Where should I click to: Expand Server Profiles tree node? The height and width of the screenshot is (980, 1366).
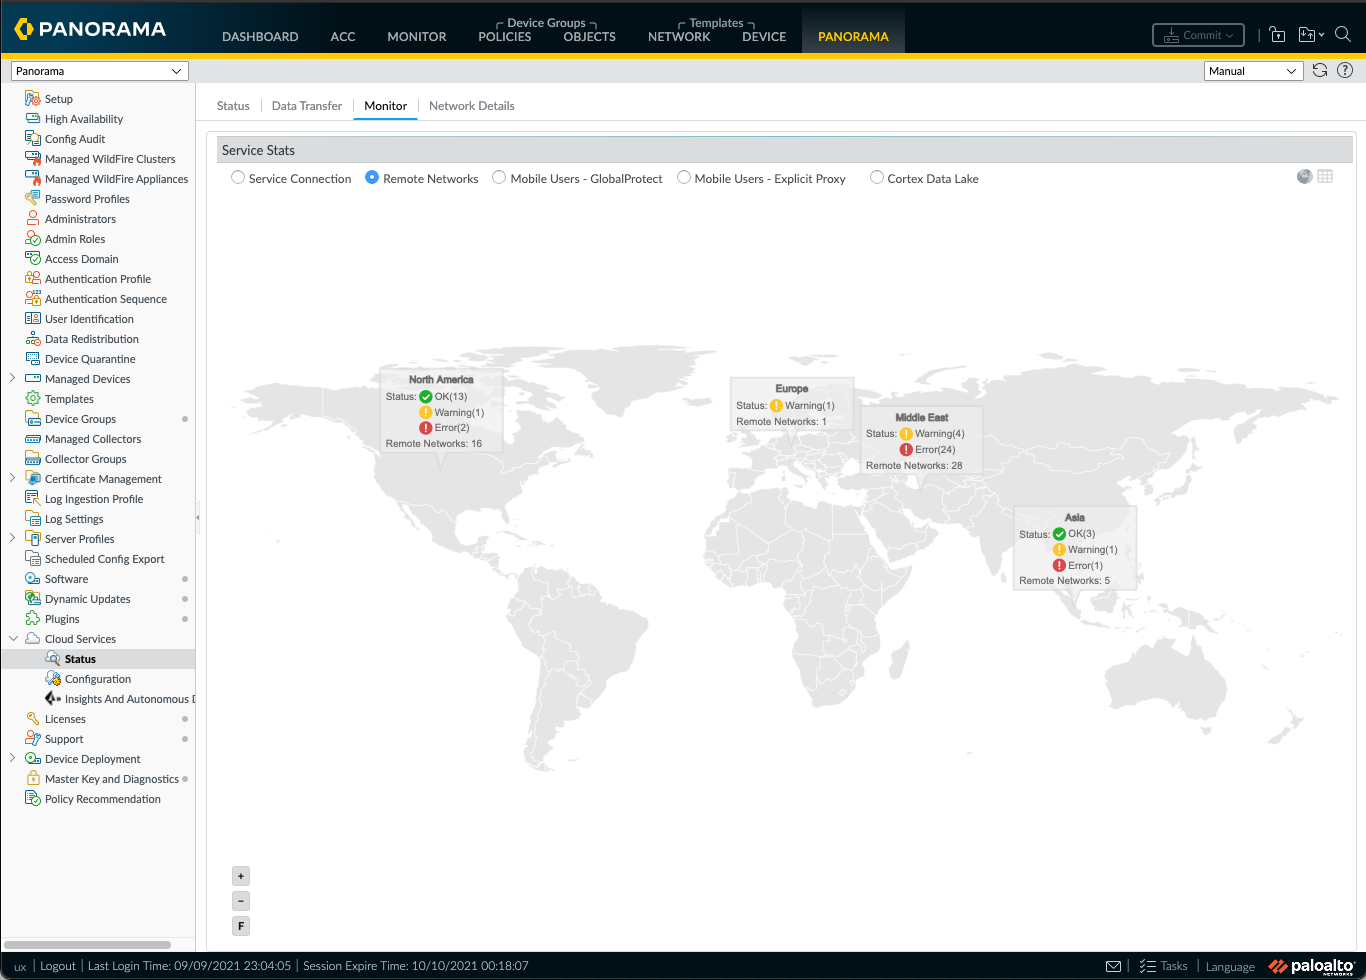12,538
